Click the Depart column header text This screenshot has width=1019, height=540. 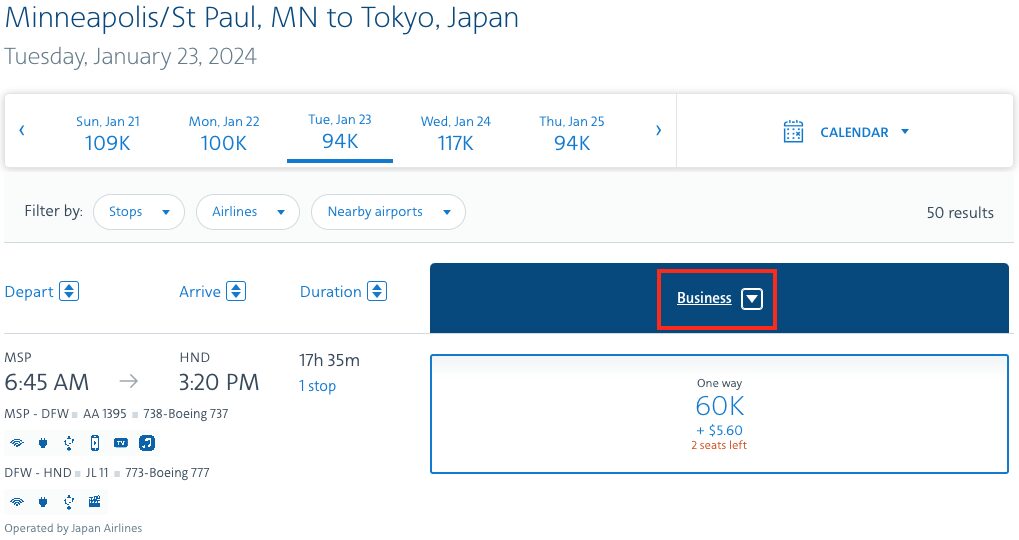pos(29,292)
